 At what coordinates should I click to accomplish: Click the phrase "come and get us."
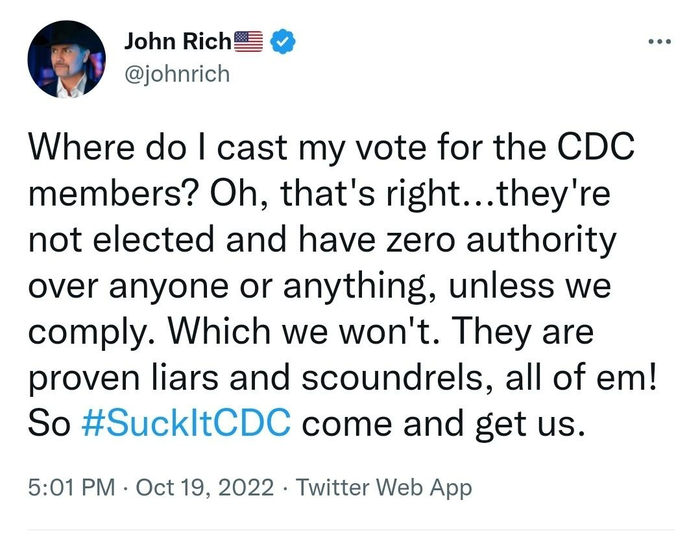(x=441, y=423)
